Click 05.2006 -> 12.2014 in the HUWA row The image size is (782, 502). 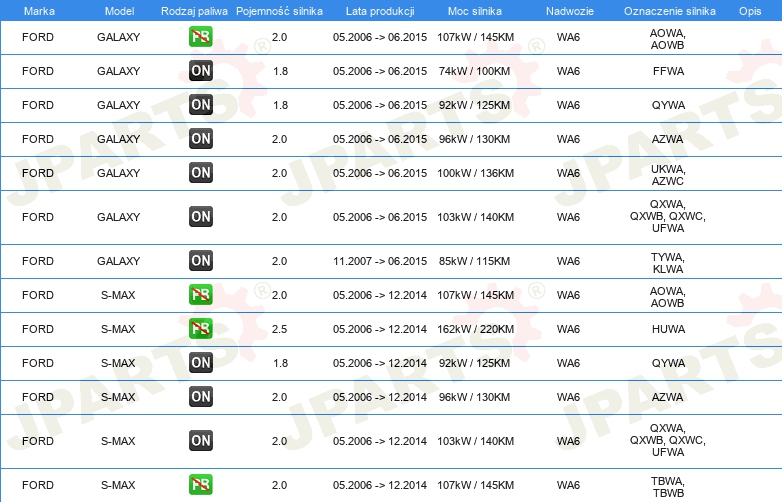coord(380,329)
